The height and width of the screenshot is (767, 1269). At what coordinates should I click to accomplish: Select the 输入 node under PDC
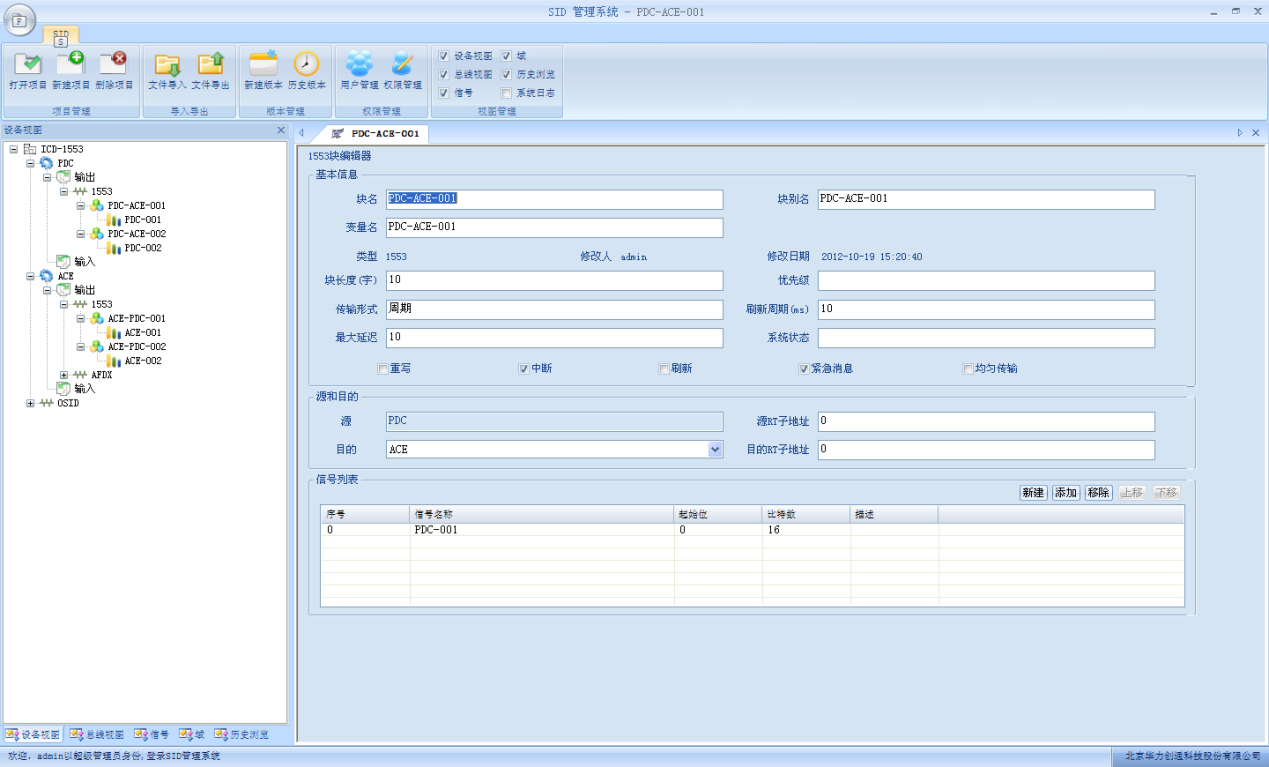click(x=84, y=261)
